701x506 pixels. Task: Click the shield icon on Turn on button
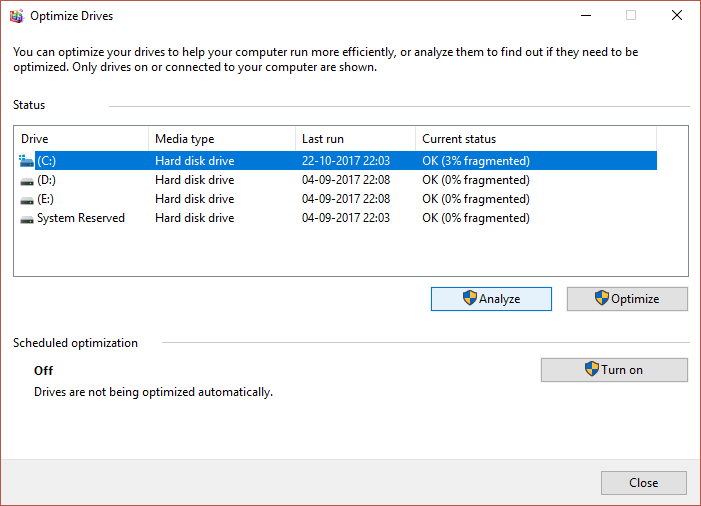591,369
